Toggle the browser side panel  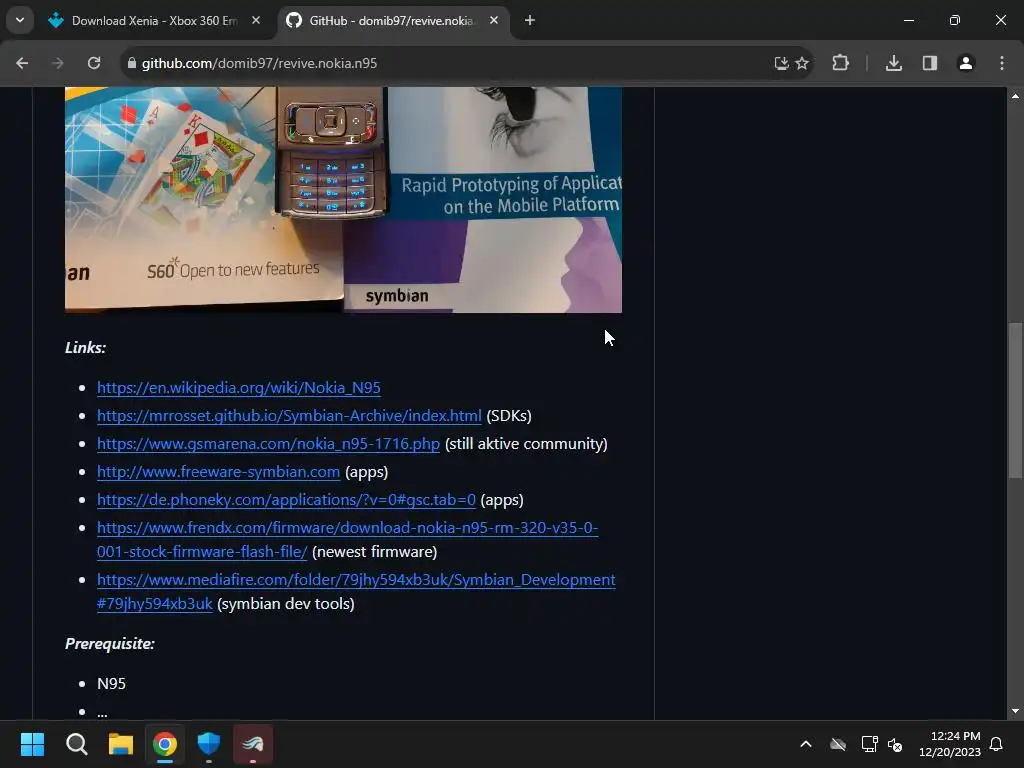[x=930, y=63]
